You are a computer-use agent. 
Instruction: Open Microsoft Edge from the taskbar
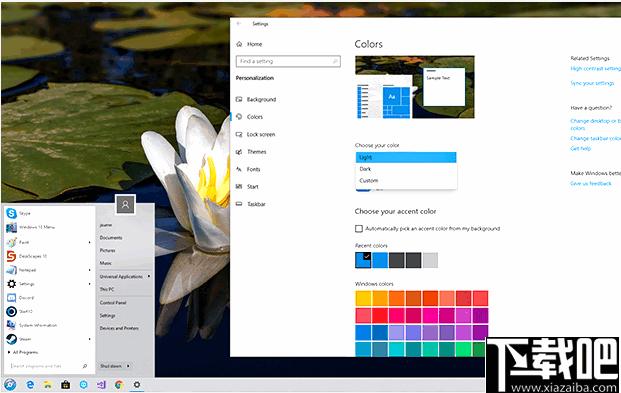coord(30,384)
